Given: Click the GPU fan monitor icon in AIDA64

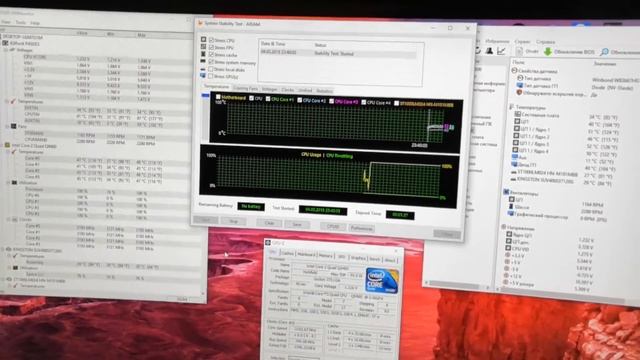Looking at the screenshot, I should click(511, 214).
